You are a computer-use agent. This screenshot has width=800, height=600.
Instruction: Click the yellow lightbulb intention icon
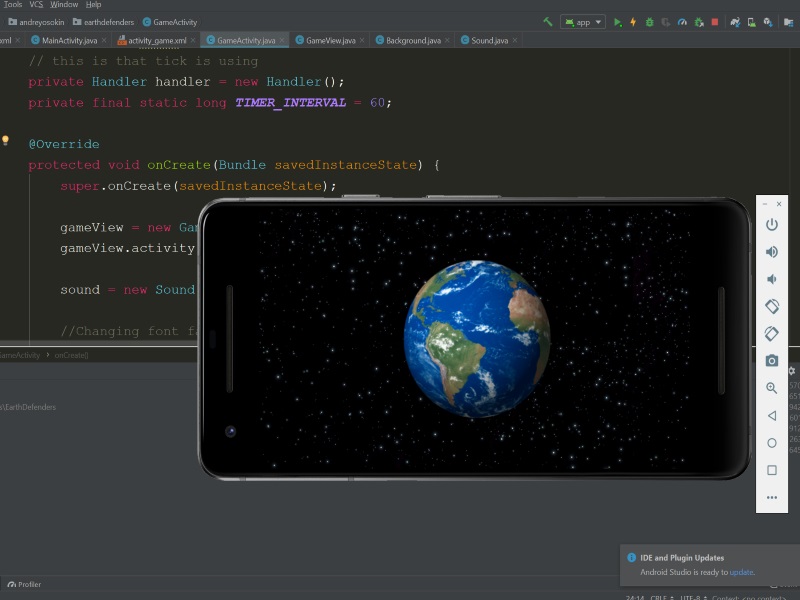[5, 141]
